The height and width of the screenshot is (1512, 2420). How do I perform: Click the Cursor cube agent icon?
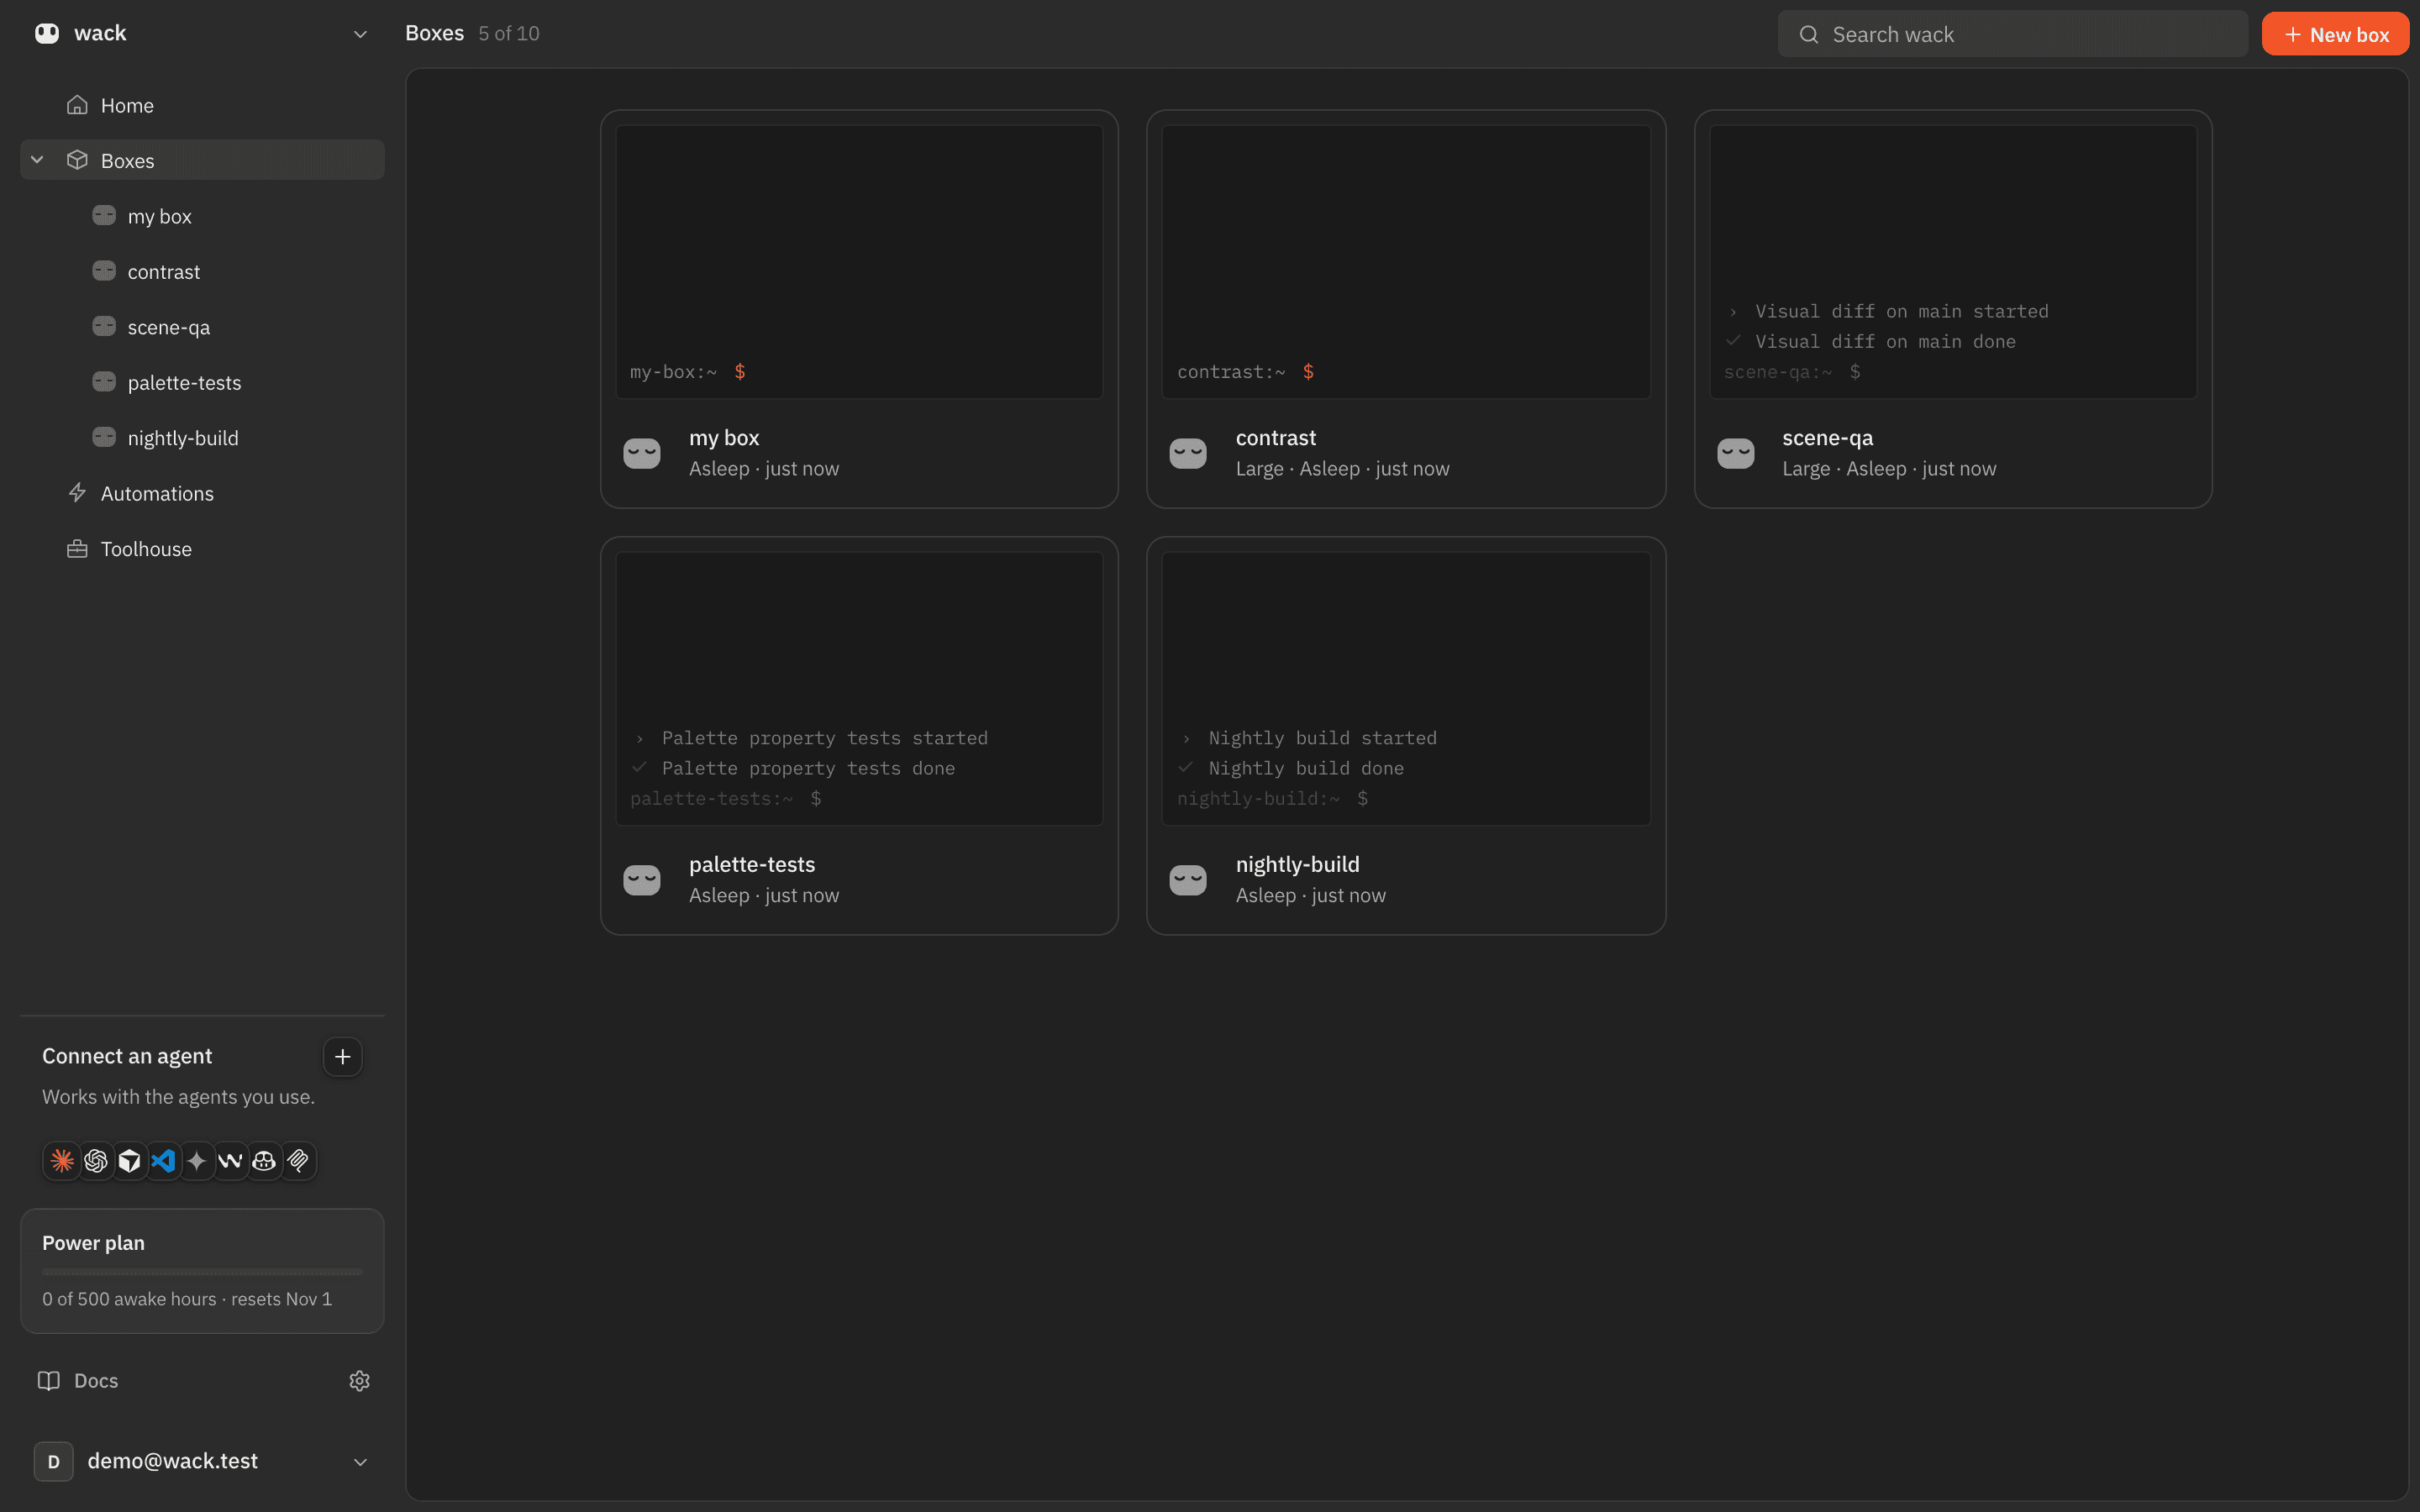click(x=130, y=1161)
